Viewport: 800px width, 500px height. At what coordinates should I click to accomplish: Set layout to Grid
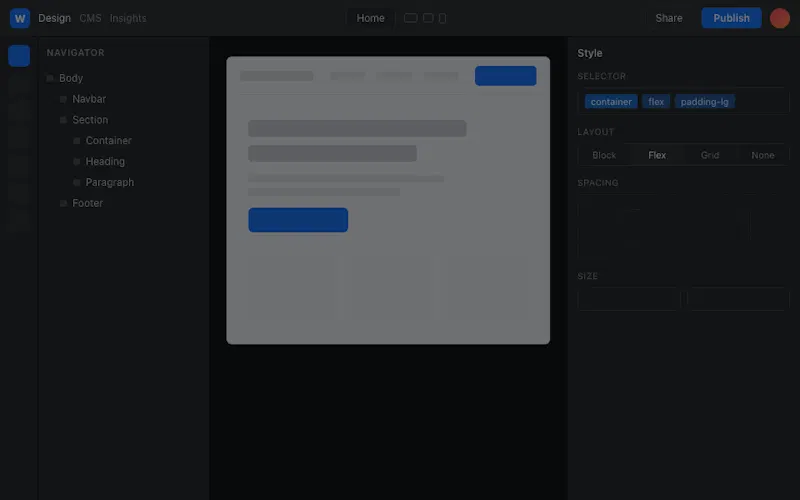[710, 155]
